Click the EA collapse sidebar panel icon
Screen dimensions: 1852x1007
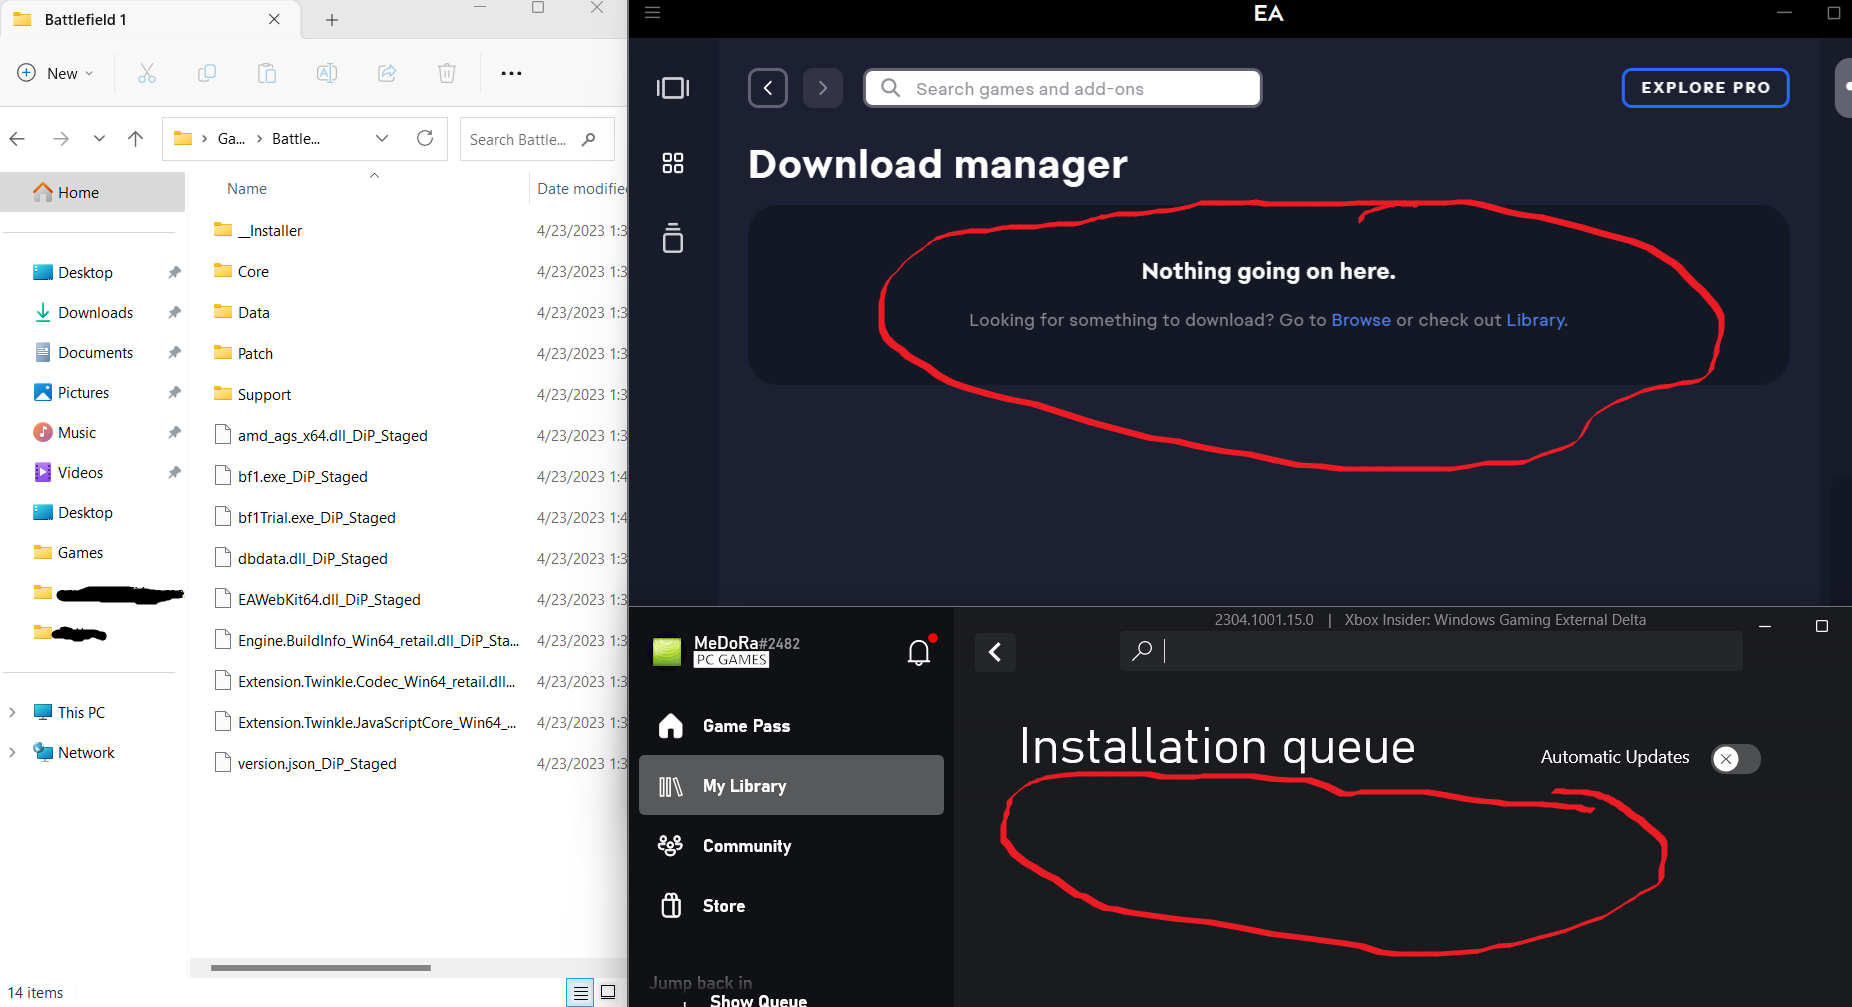coord(673,88)
